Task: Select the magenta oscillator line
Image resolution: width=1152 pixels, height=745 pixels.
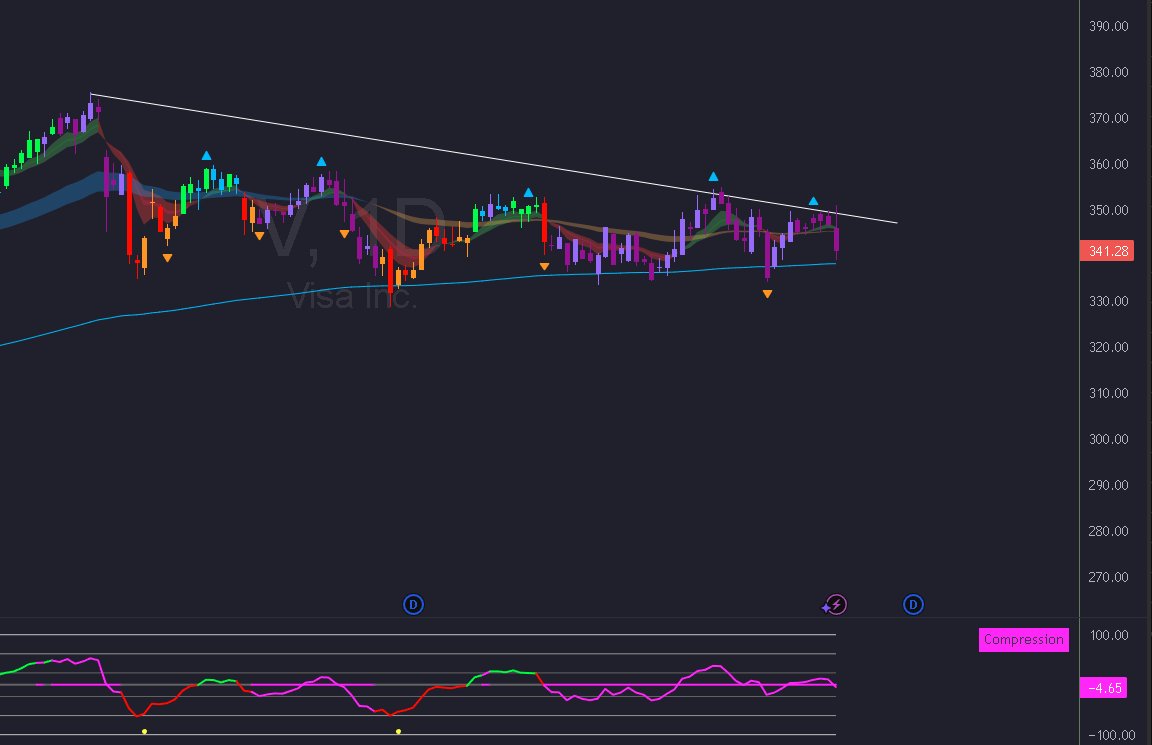Action: click(715, 666)
